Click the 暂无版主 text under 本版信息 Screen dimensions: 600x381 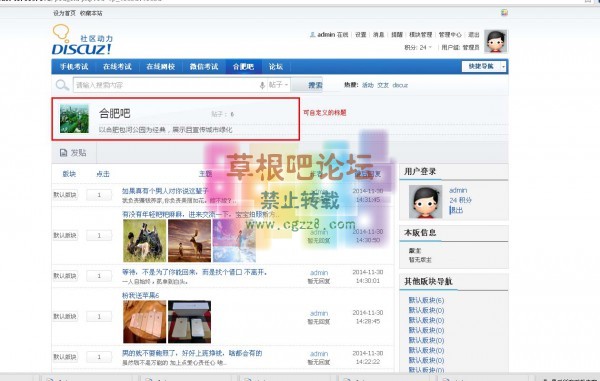pos(420,260)
